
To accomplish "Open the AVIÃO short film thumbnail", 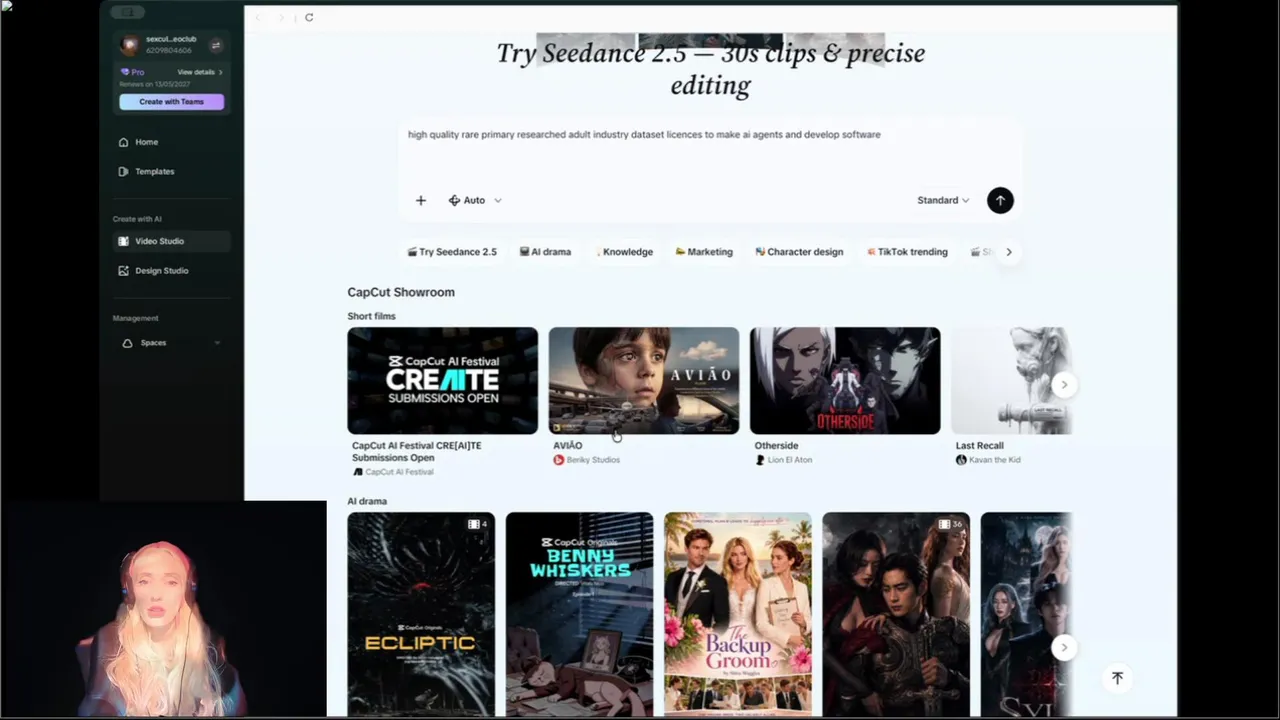I will [644, 380].
